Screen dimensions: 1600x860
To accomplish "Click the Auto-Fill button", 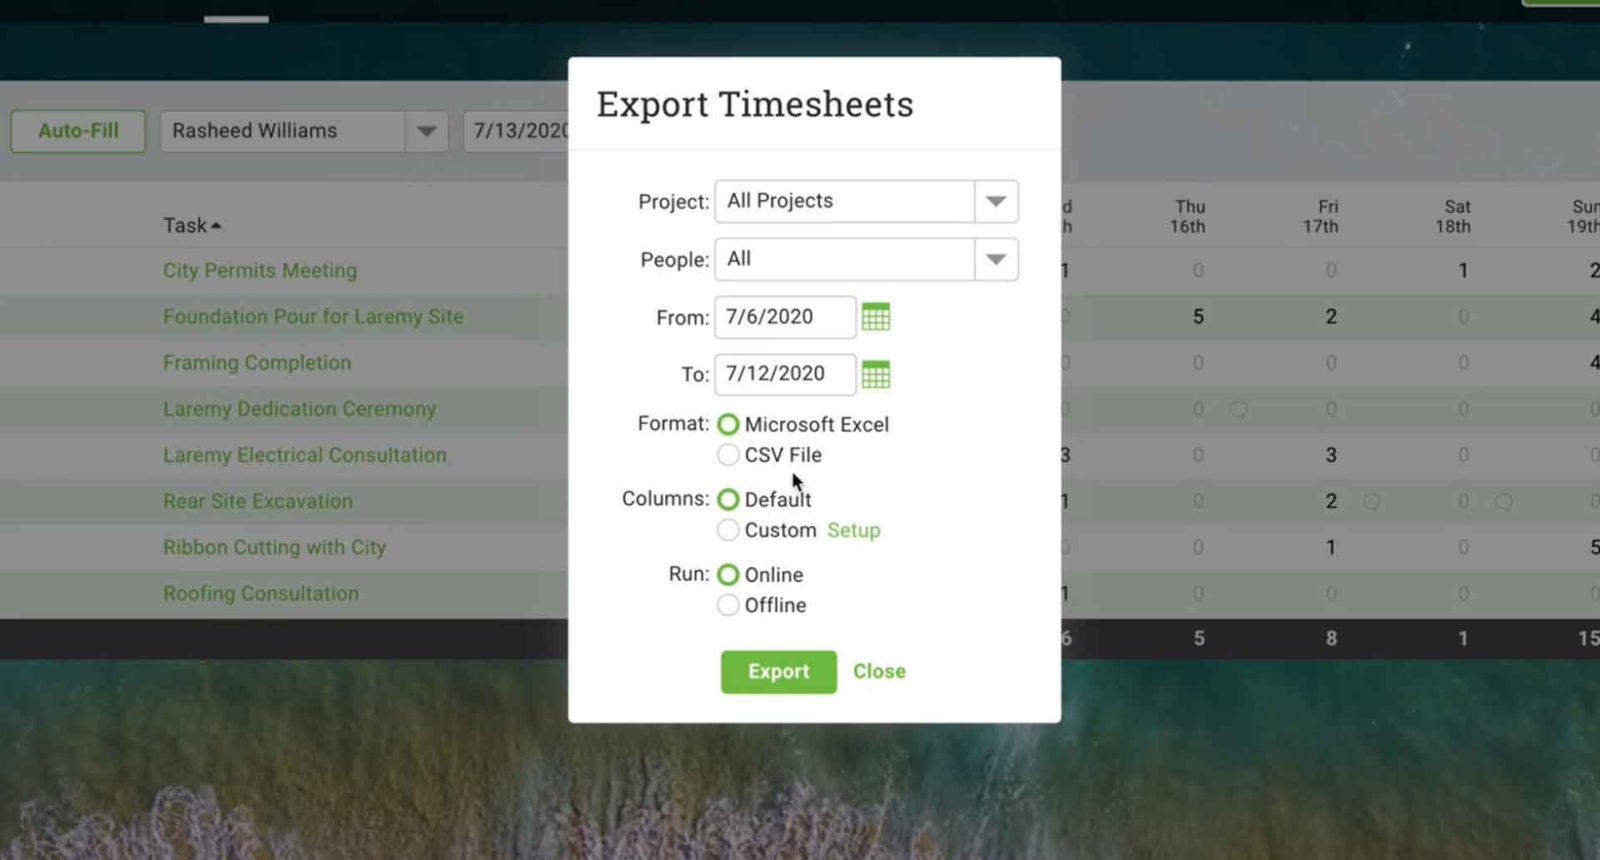I will coord(78,131).
